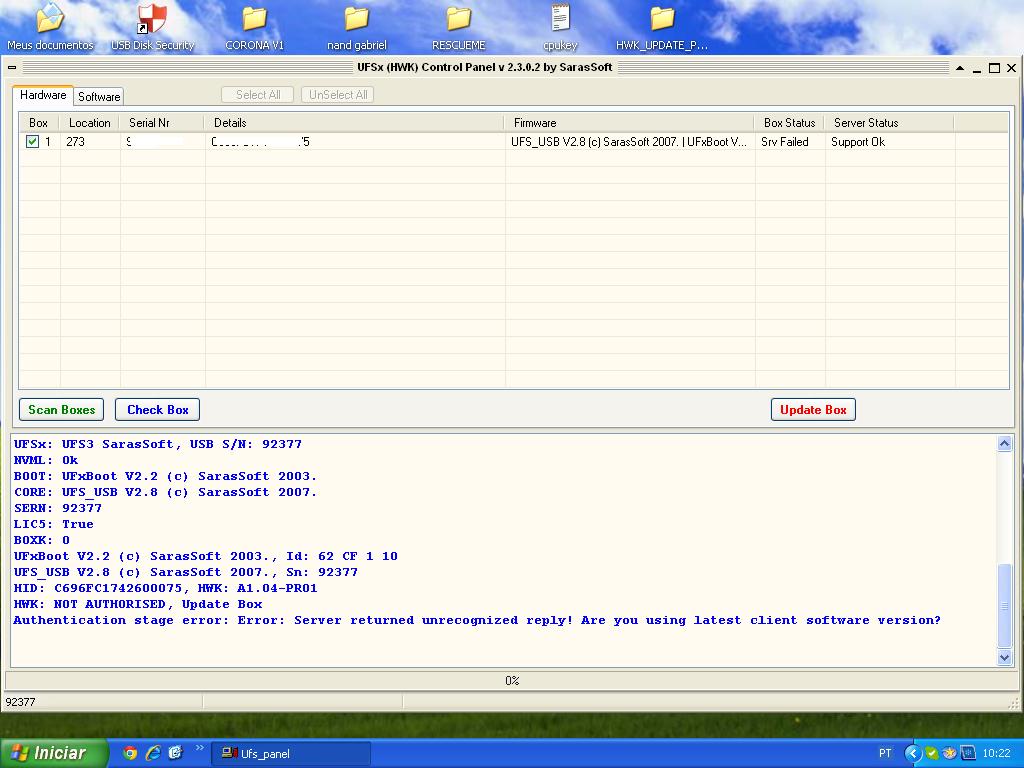Image resolution: width=1024 pixels, height=768 pixels.
Task: Launch Chrome from quick launch bar
Action: (130, 753)
